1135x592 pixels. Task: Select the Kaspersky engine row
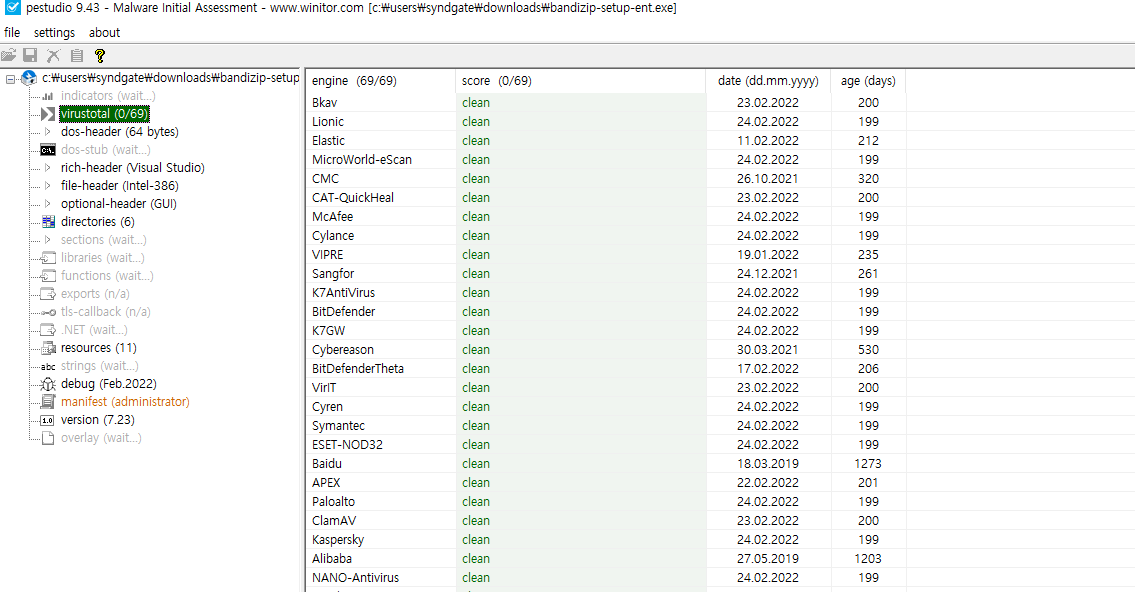pyautogui.click(x=338, y=540)
